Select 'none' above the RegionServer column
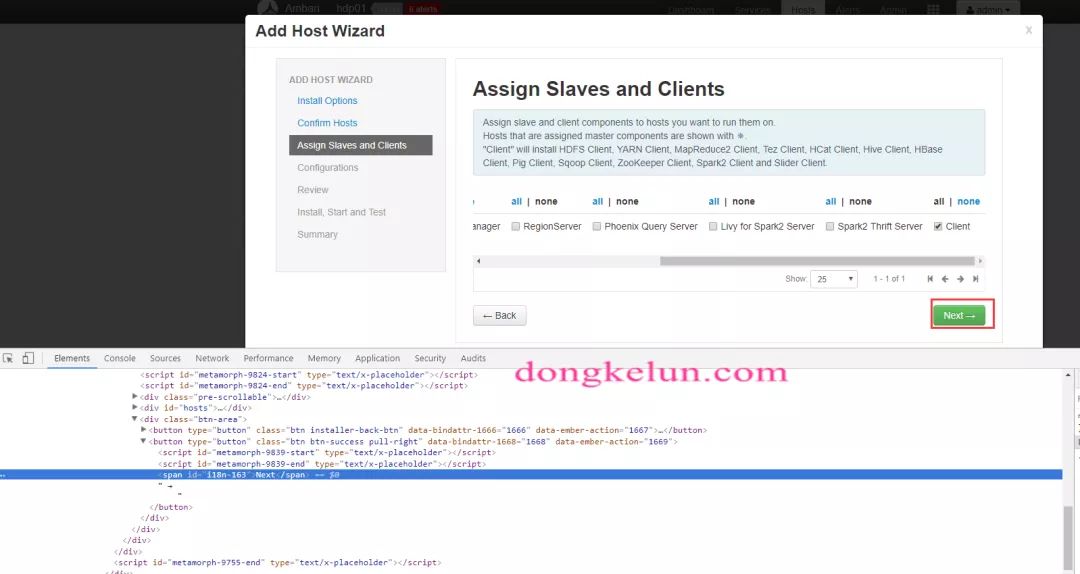This screenshot has width=1080, height=574. click(546, 201)
